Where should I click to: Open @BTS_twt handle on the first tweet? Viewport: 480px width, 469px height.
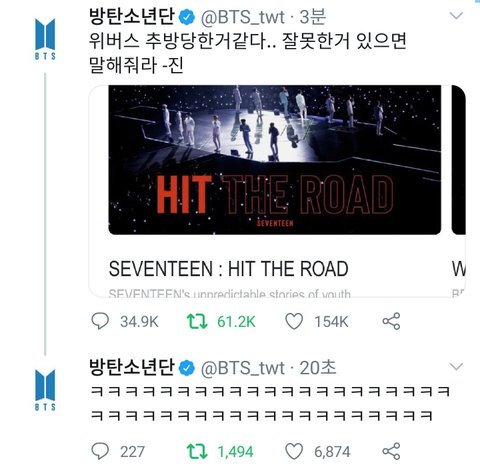(x=243, y=17)
